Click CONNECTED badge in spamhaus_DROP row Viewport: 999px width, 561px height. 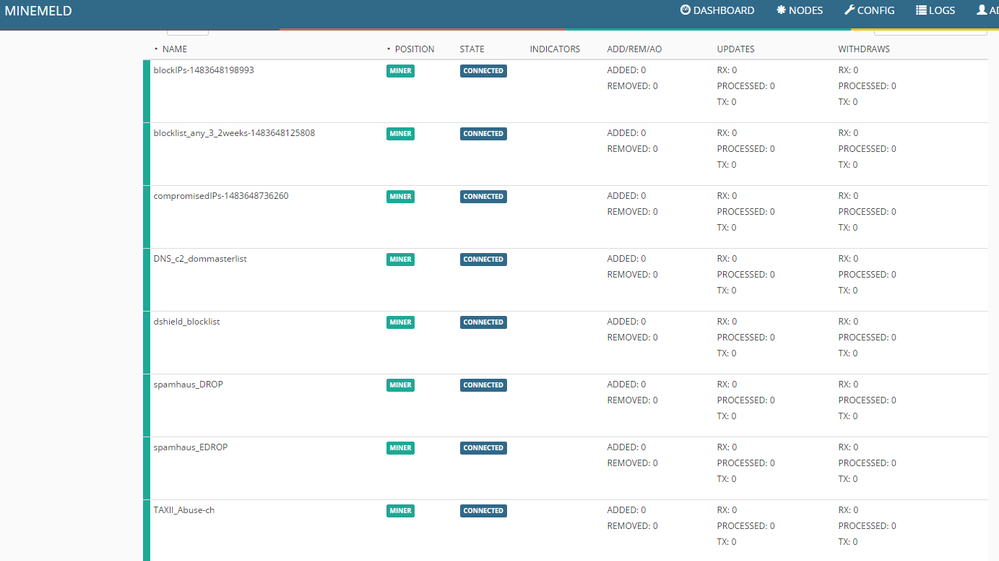483,385
